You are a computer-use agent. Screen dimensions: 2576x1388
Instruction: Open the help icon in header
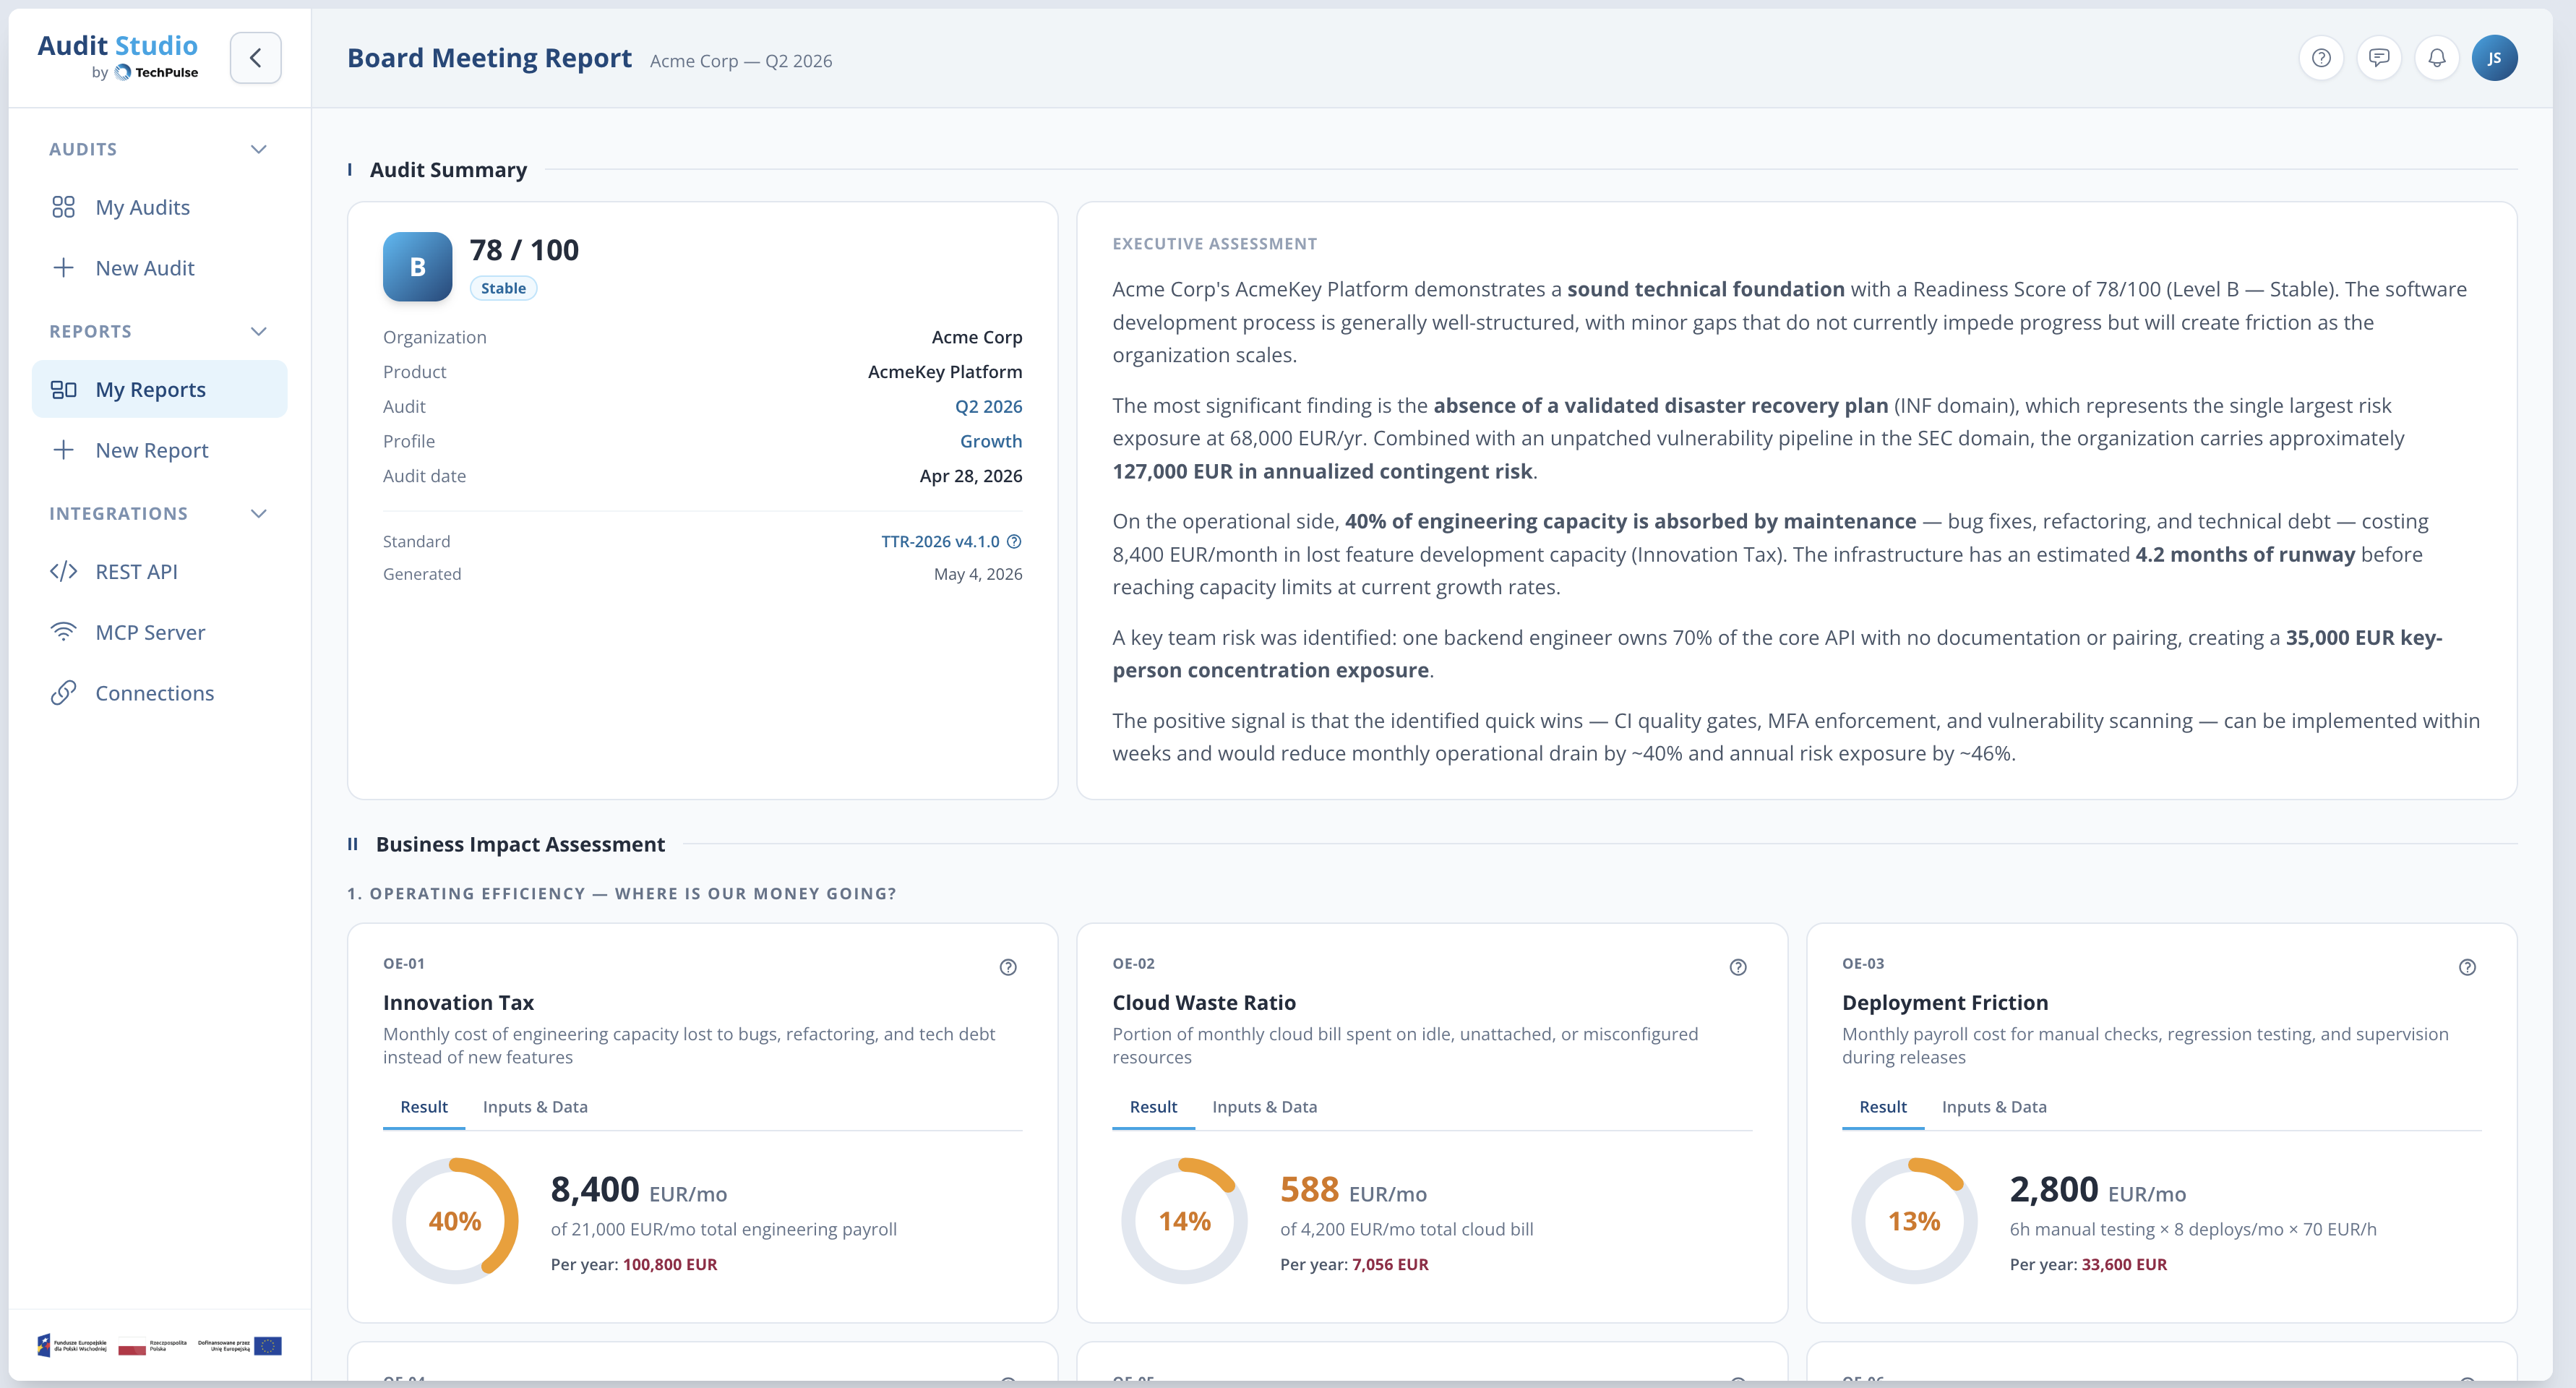tap(2321, 58)
